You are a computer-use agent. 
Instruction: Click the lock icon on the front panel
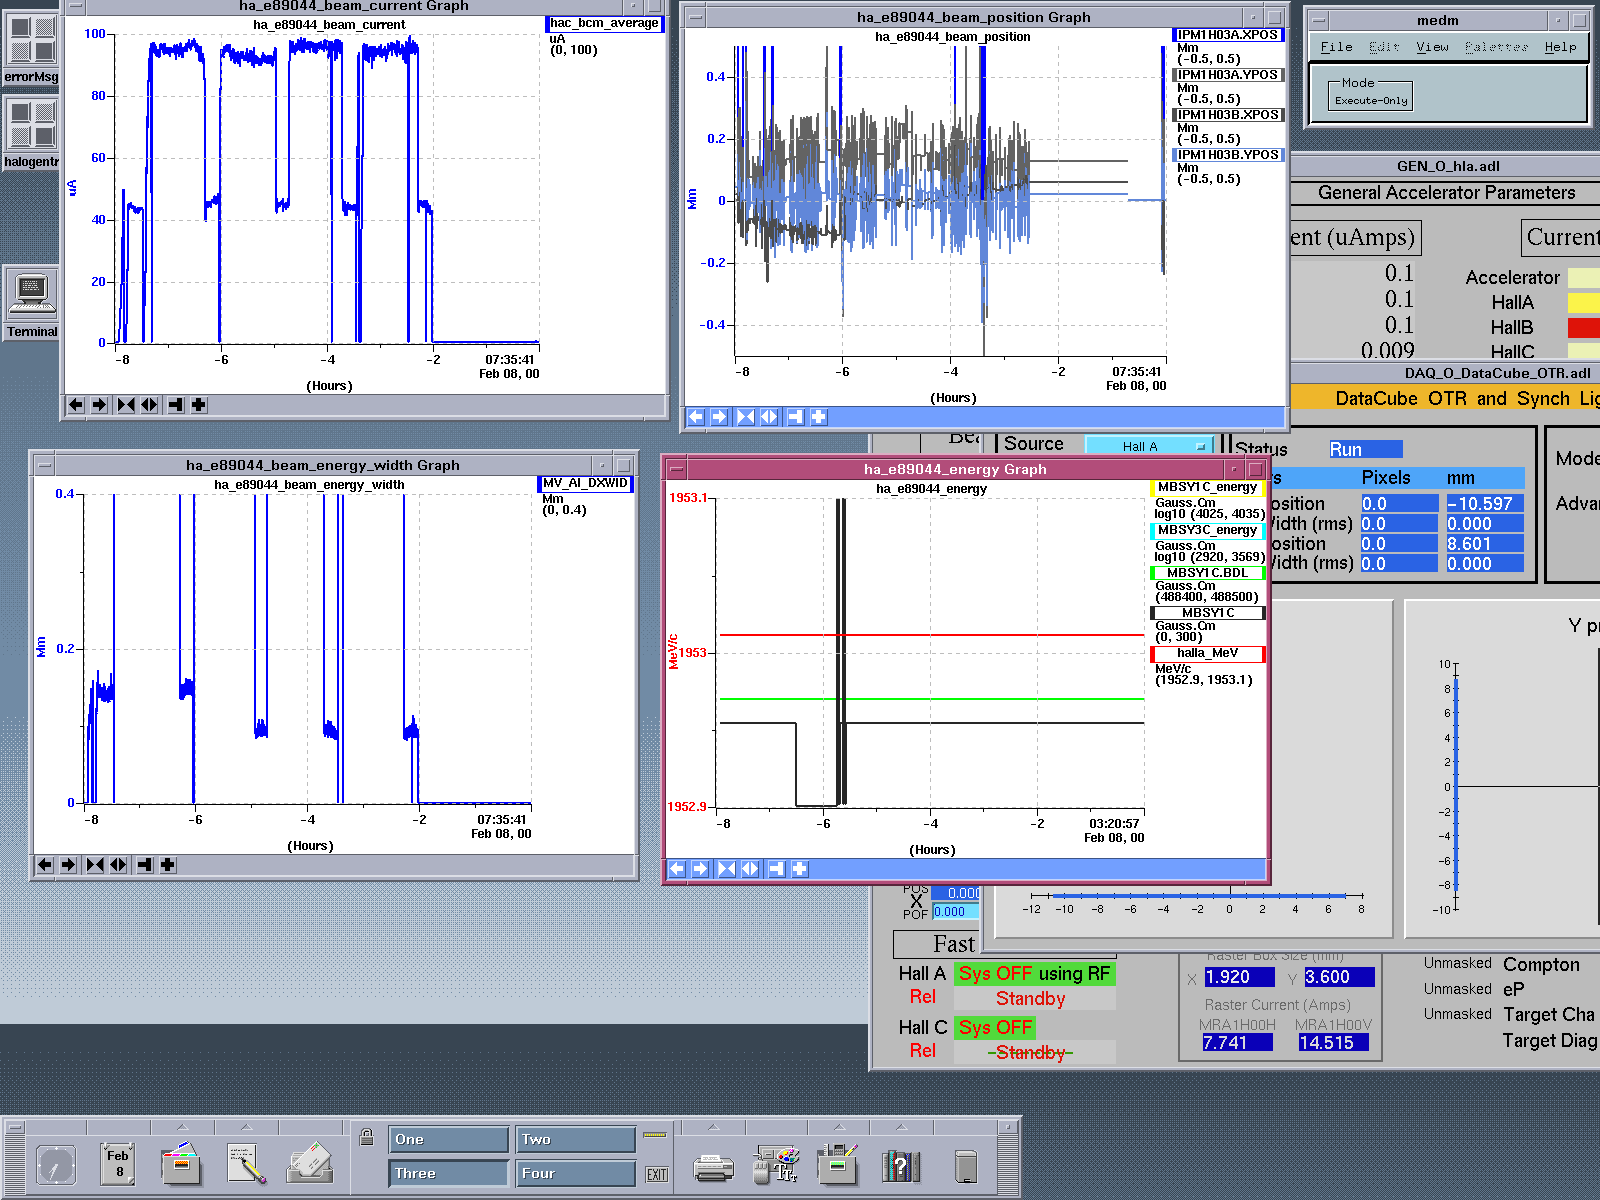367,1138
